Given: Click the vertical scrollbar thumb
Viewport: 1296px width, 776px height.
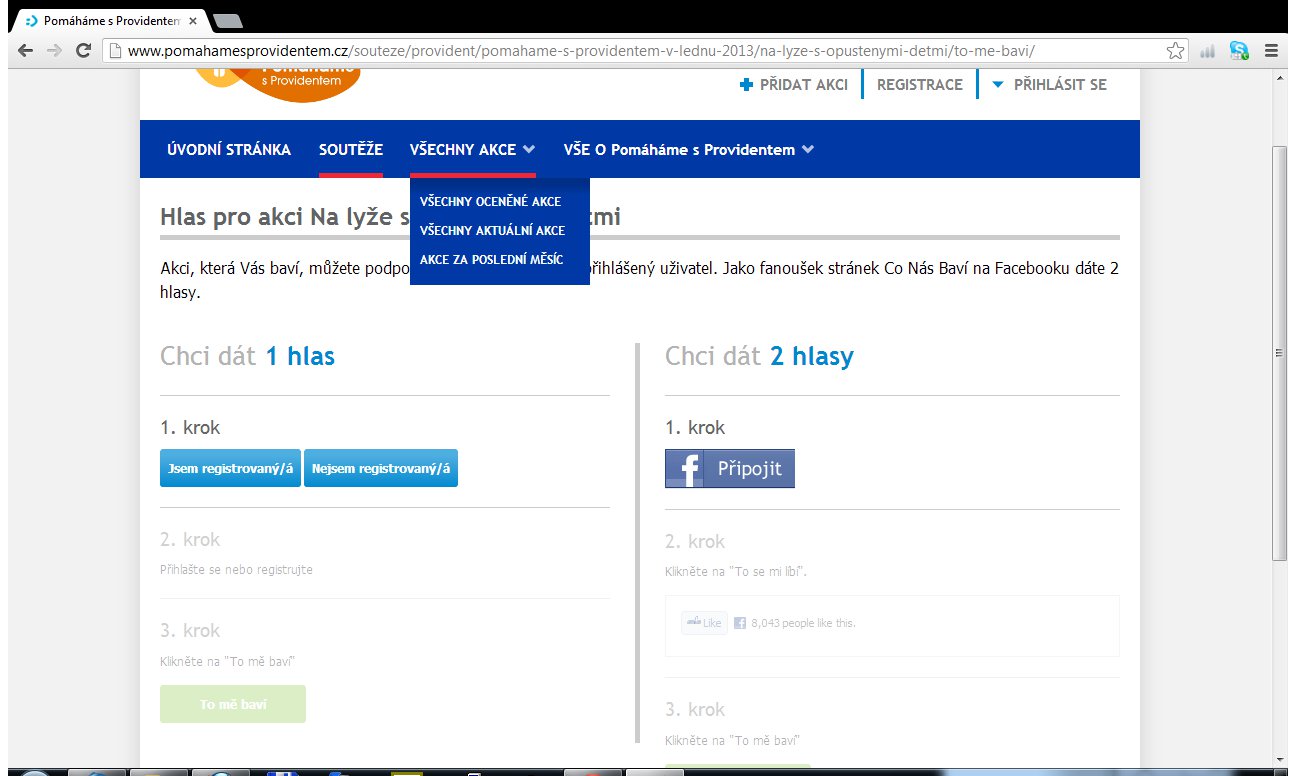Looking at the screenshot, I should click(x=1280, y=352).
